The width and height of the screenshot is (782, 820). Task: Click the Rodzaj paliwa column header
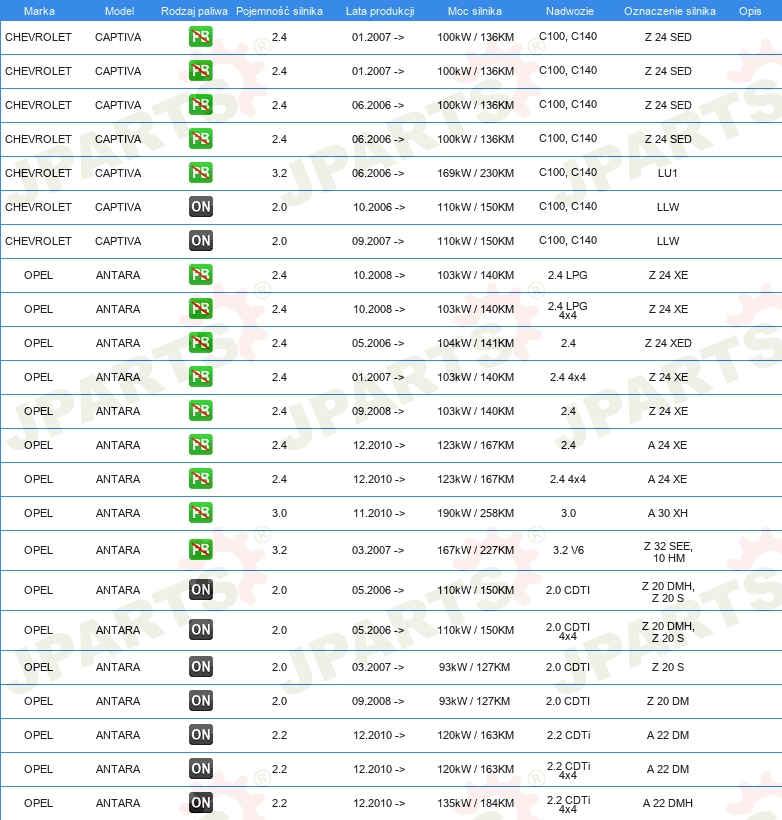[194, 11]
